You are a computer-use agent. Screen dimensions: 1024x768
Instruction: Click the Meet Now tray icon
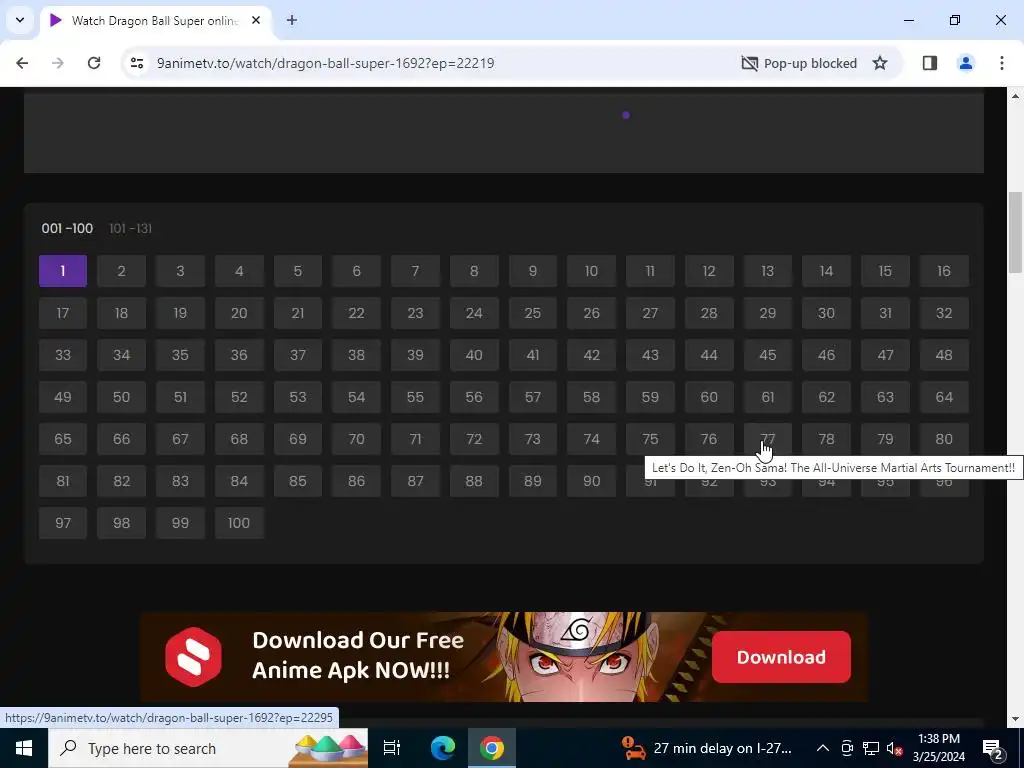tap(847, 748)
